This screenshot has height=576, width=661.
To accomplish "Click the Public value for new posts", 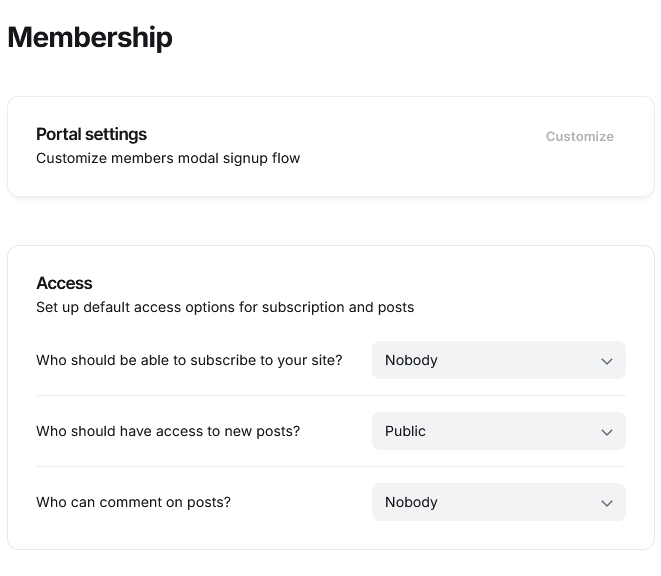I will [x=405, y=431].
